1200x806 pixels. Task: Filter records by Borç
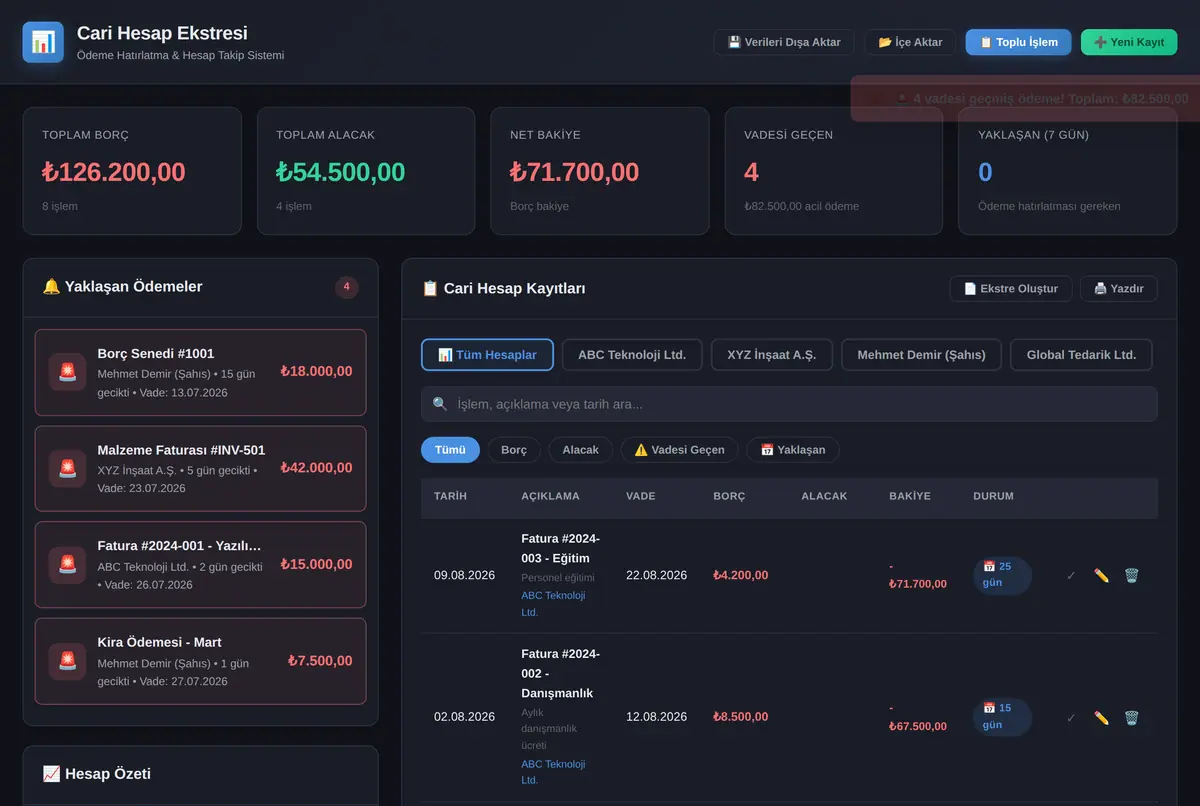coord(514,450)
